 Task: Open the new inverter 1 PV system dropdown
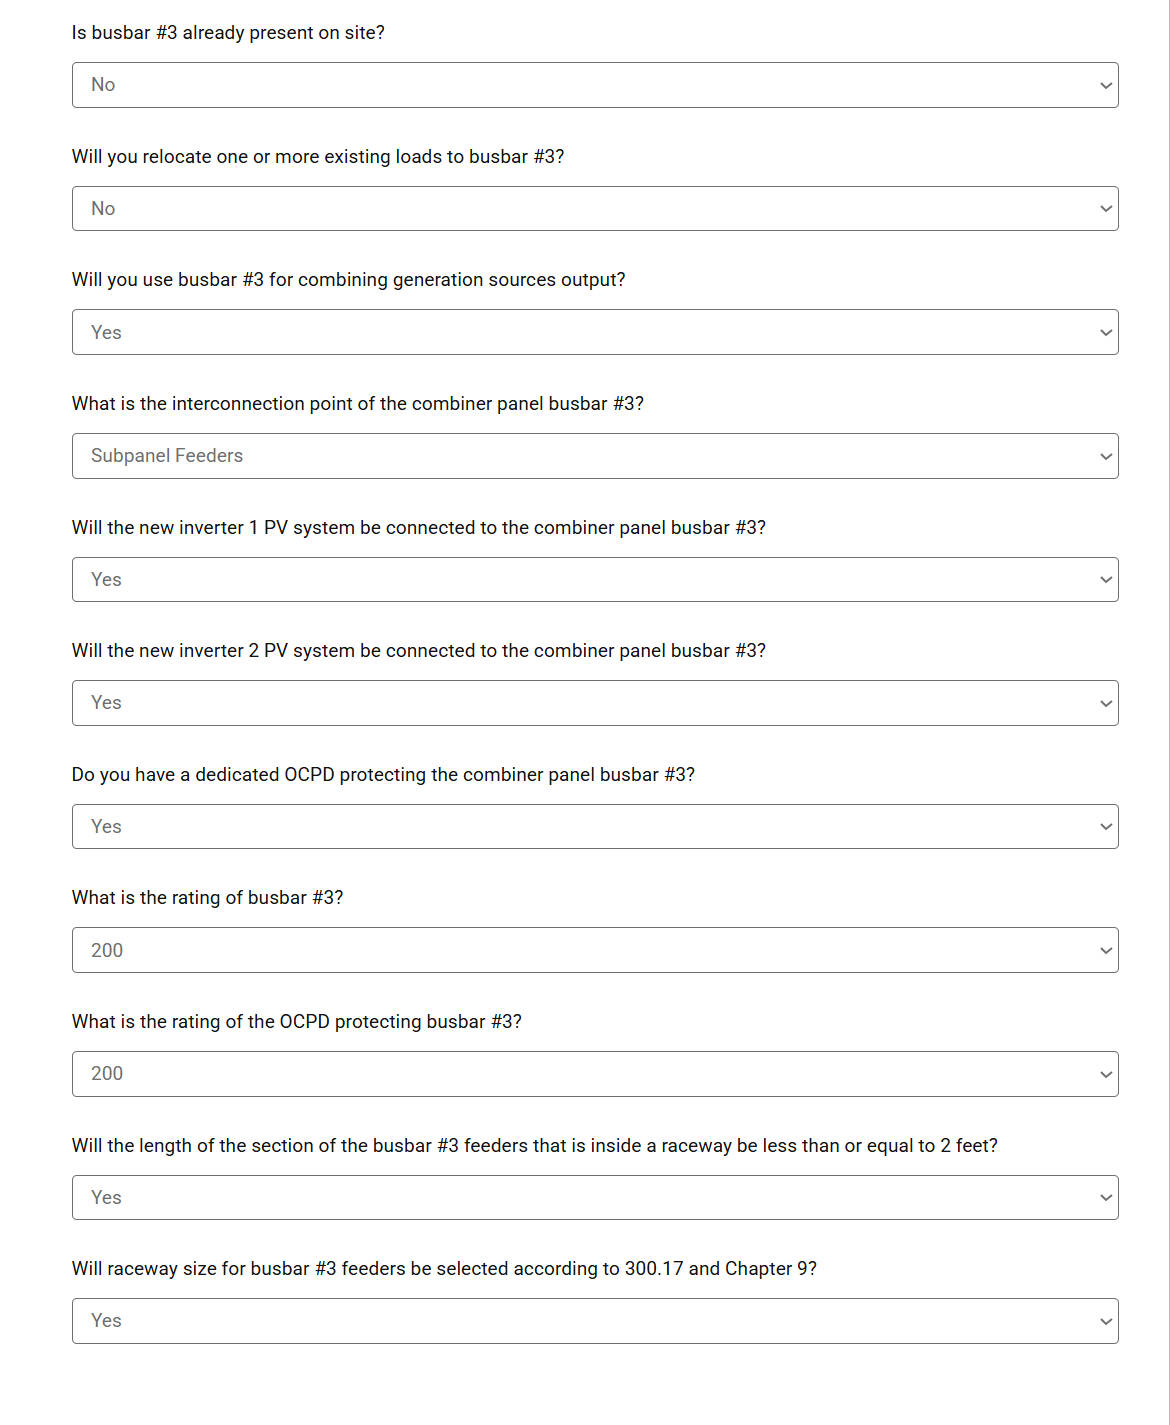[x=595, y=580]
